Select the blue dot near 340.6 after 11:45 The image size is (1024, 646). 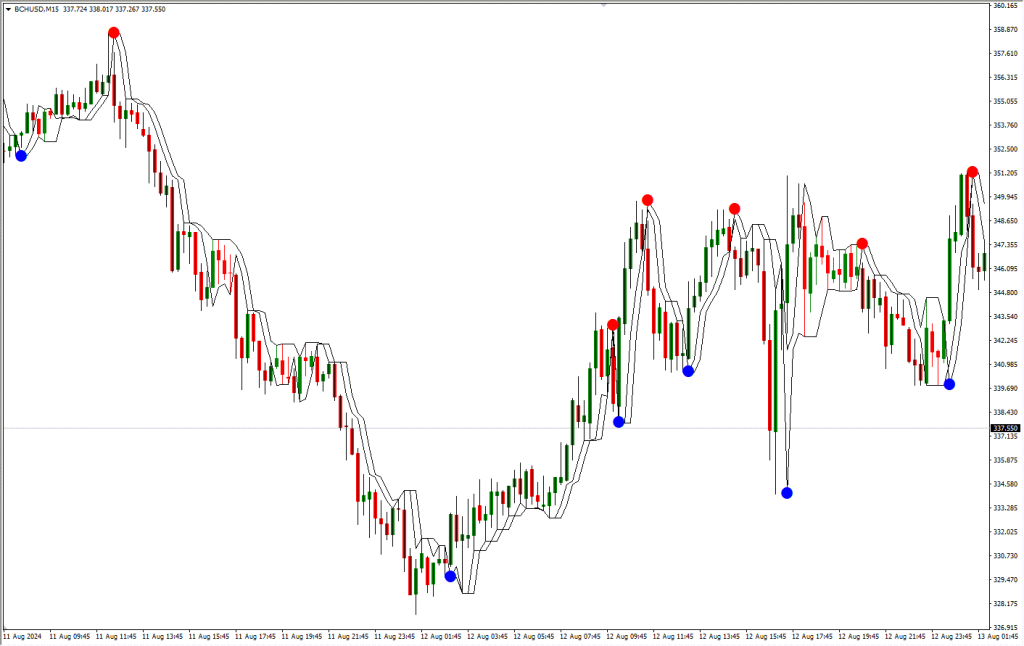[x=688, y=371]
